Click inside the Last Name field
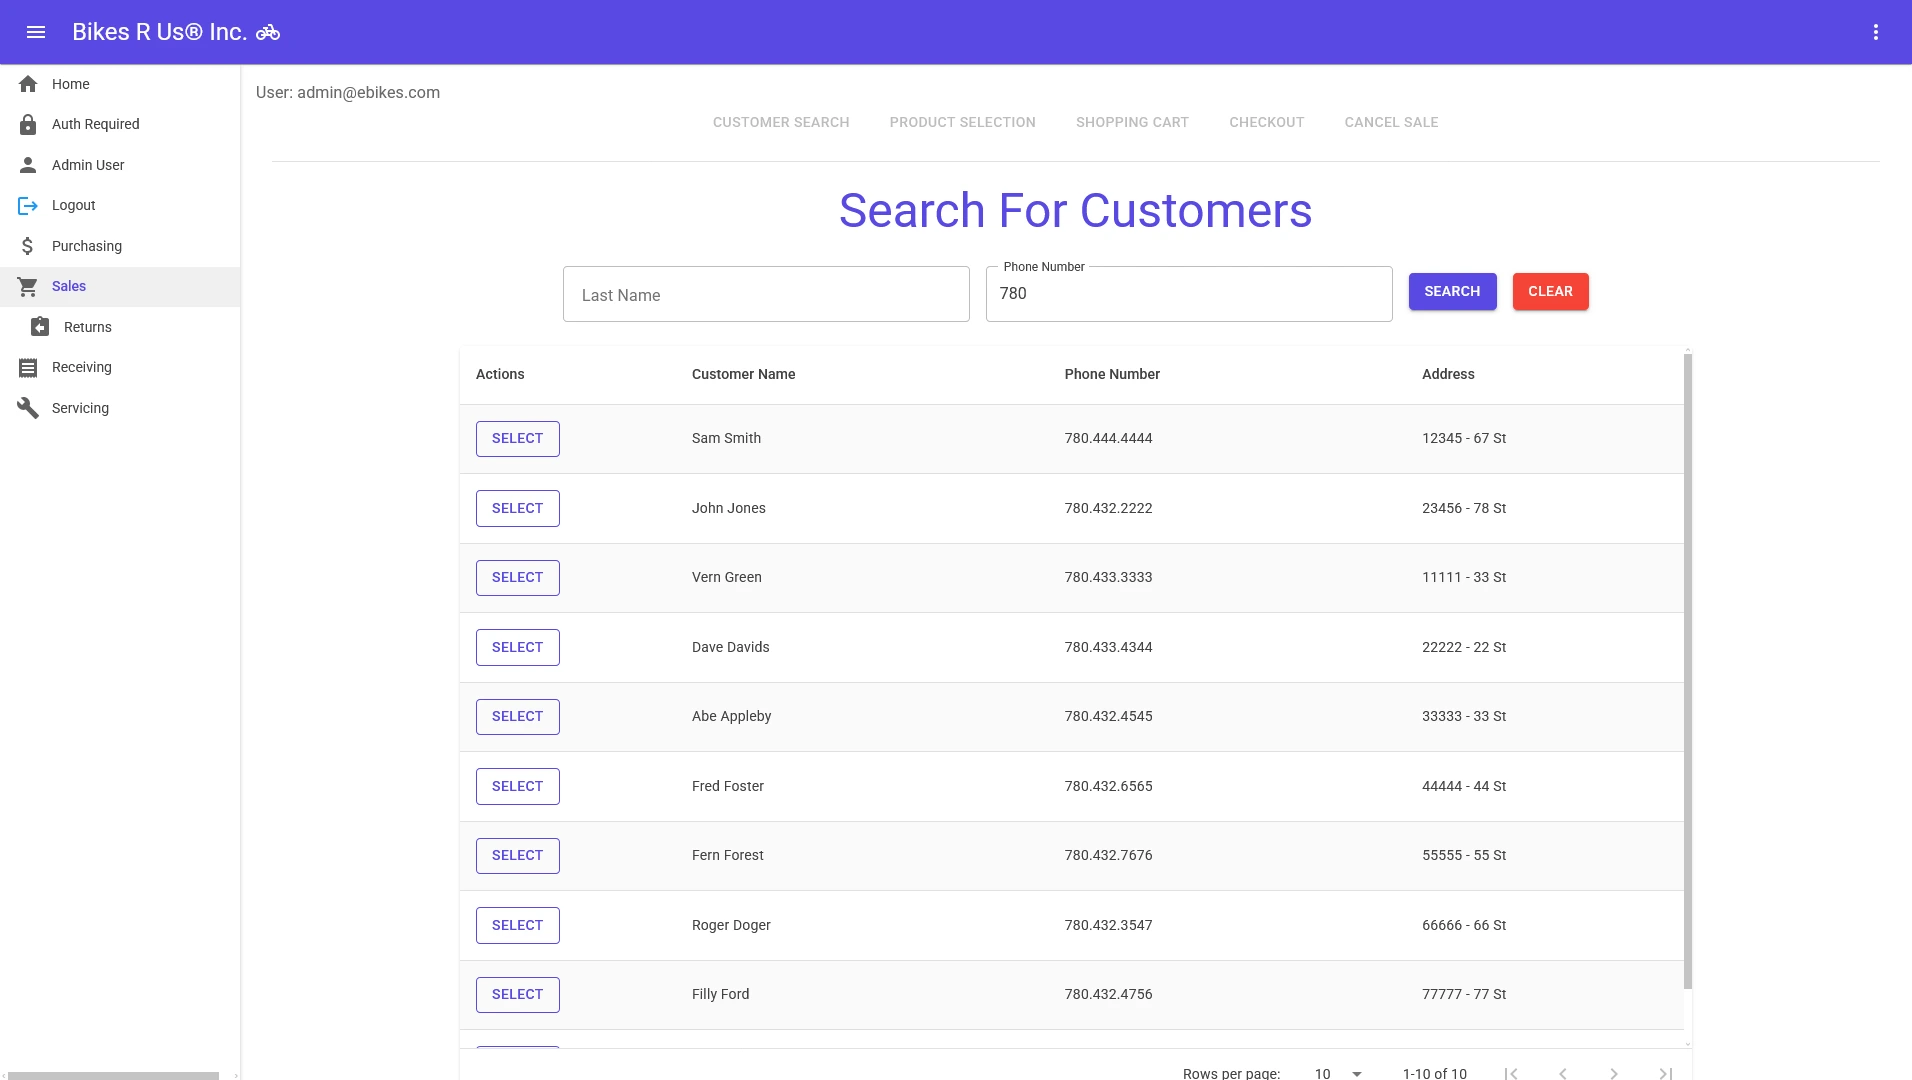Viewport: 1912px width, 1080px height. [766, 294]
